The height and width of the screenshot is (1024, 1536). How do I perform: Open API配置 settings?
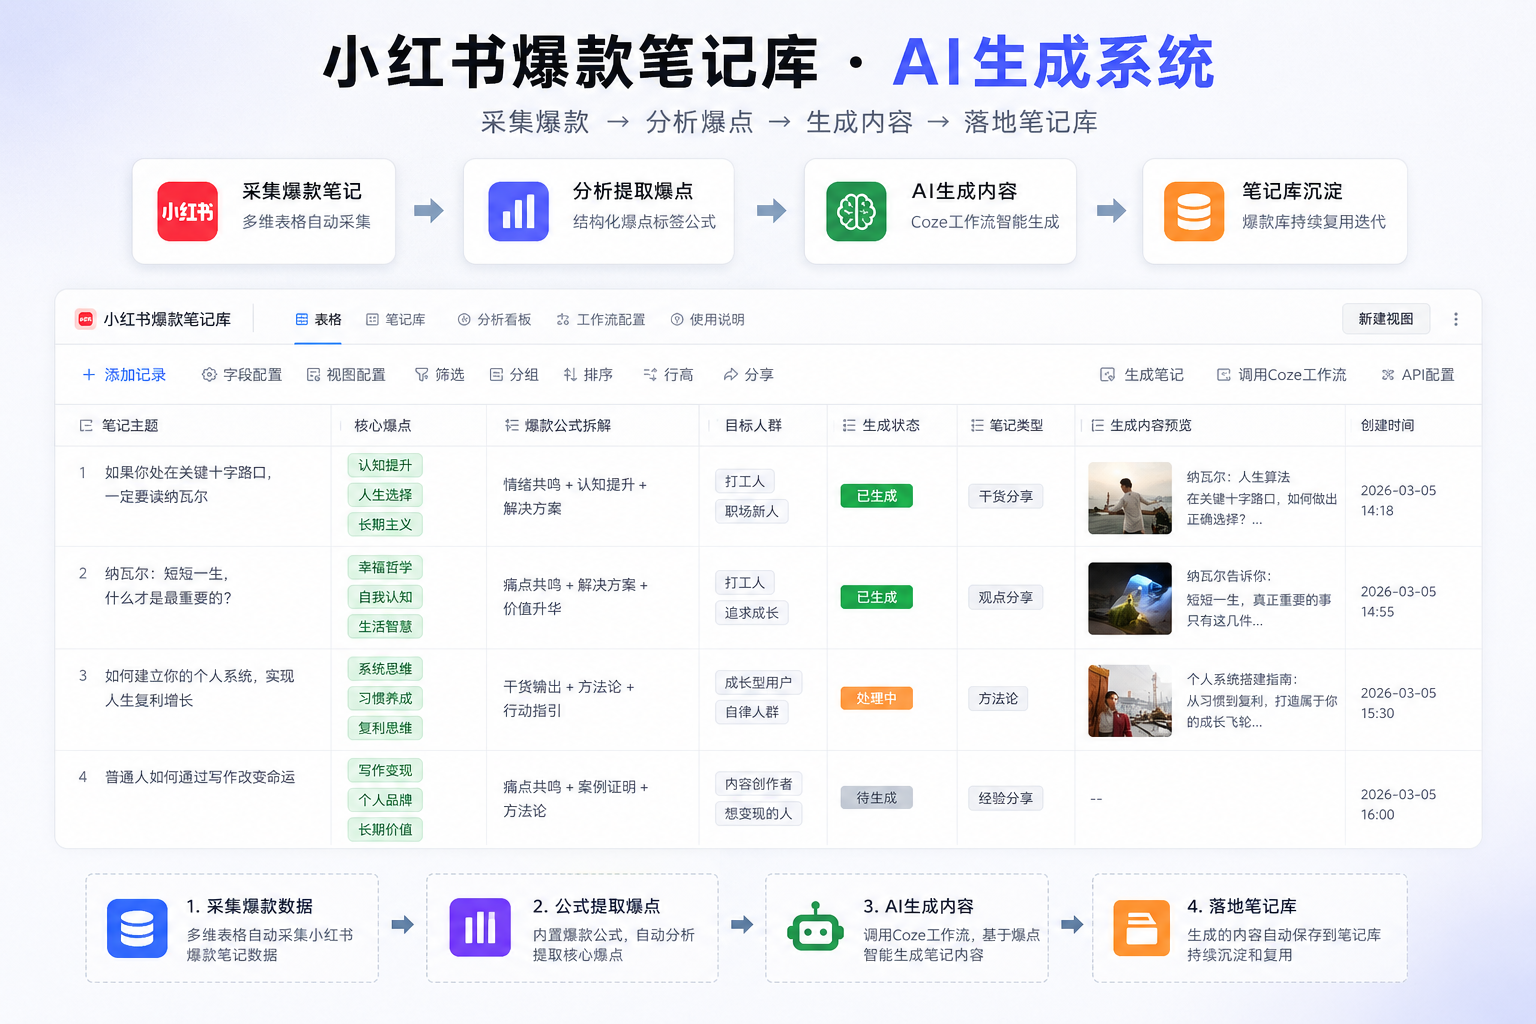(x=1418, y=375)
